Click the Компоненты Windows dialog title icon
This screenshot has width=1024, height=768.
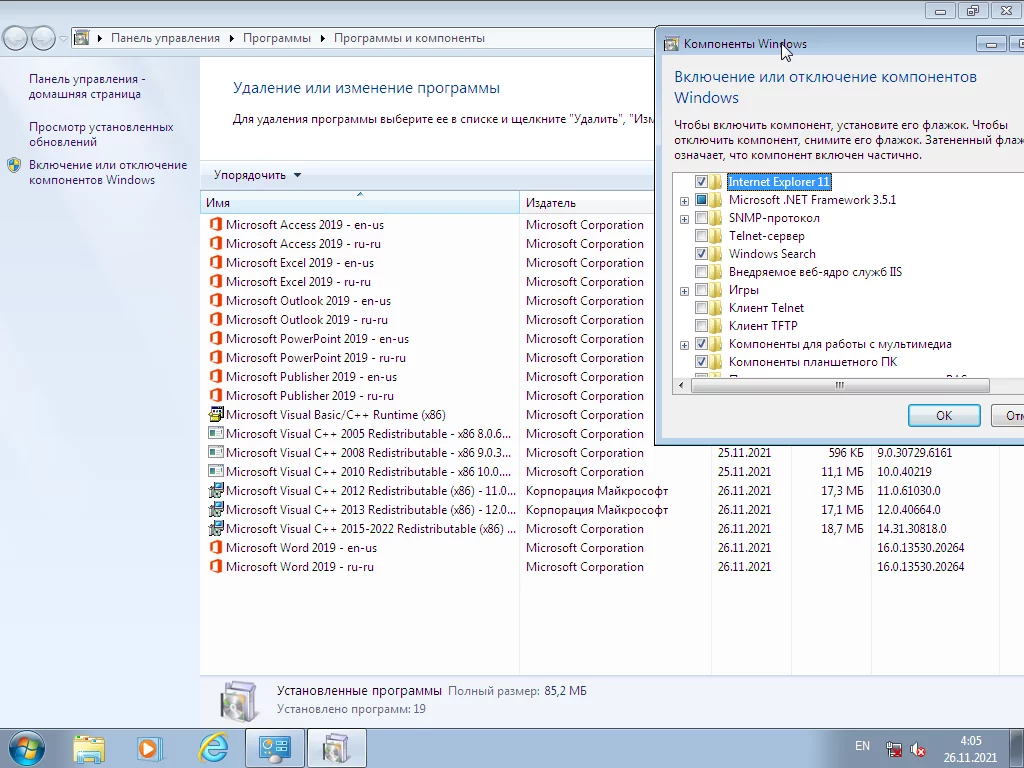[671, 44]
